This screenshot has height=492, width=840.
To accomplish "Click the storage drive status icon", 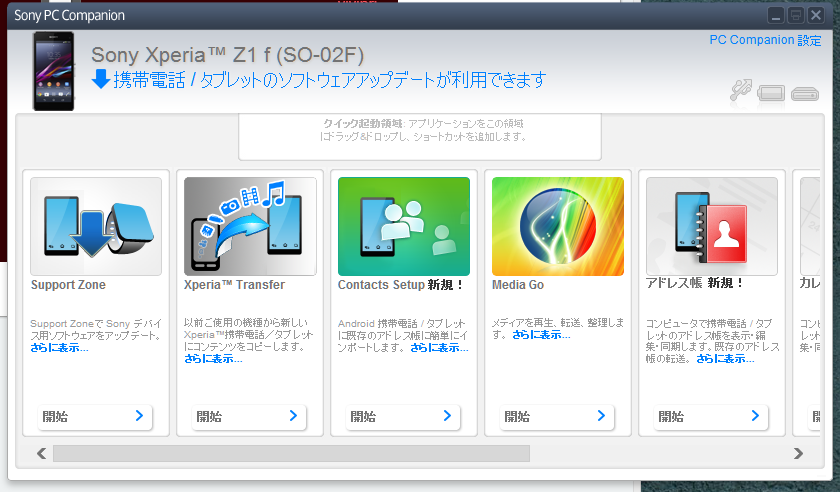I will tap(805, 94).
